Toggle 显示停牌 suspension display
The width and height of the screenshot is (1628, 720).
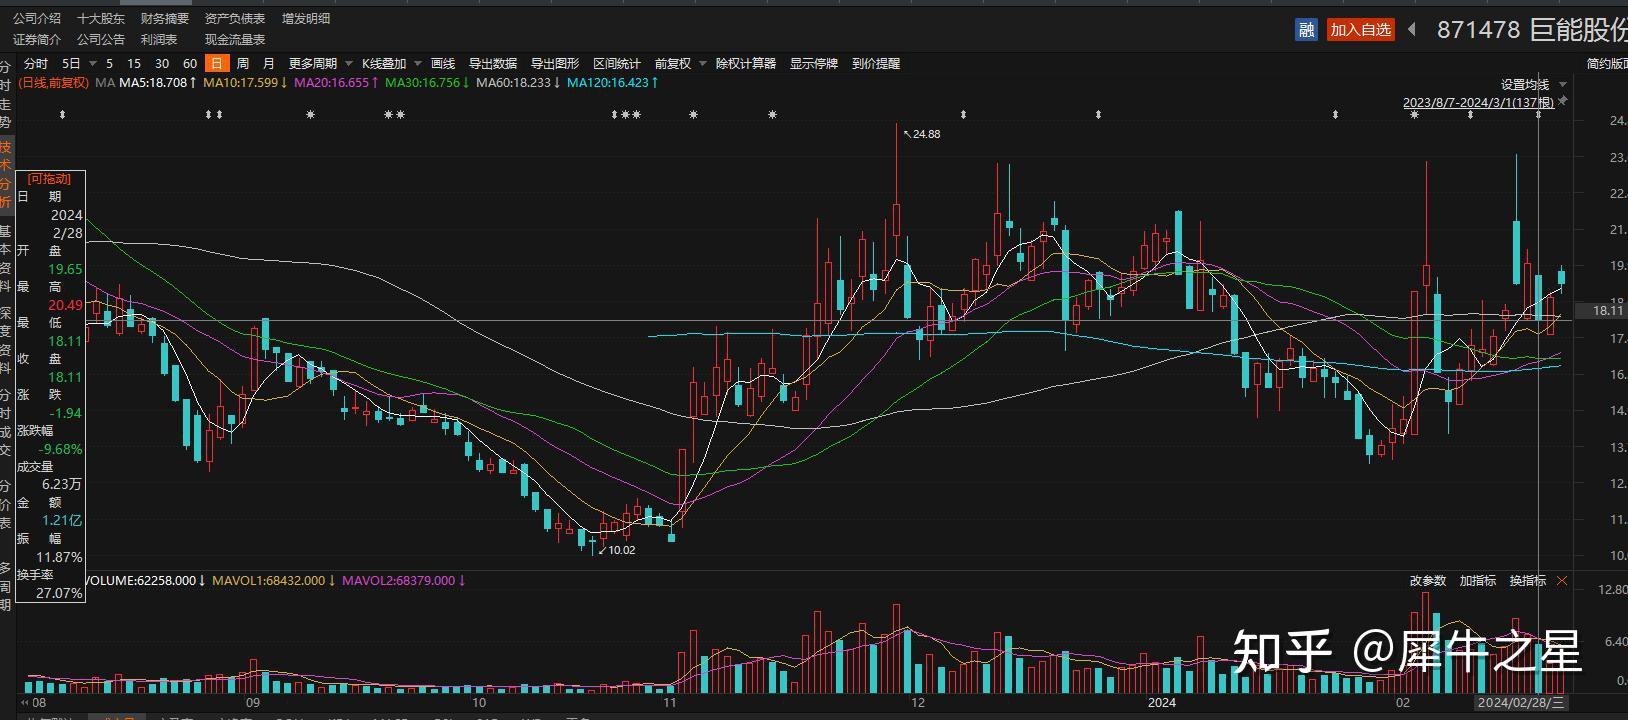pyautogui.click(x=814, y=64)
